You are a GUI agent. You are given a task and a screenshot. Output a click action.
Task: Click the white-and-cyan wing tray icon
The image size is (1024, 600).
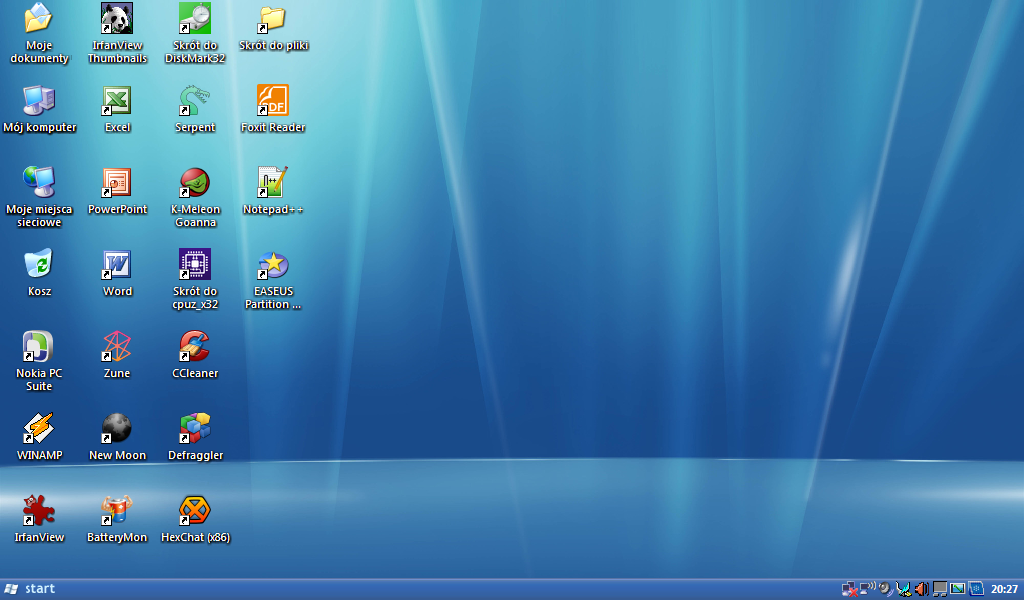(904, 589)
